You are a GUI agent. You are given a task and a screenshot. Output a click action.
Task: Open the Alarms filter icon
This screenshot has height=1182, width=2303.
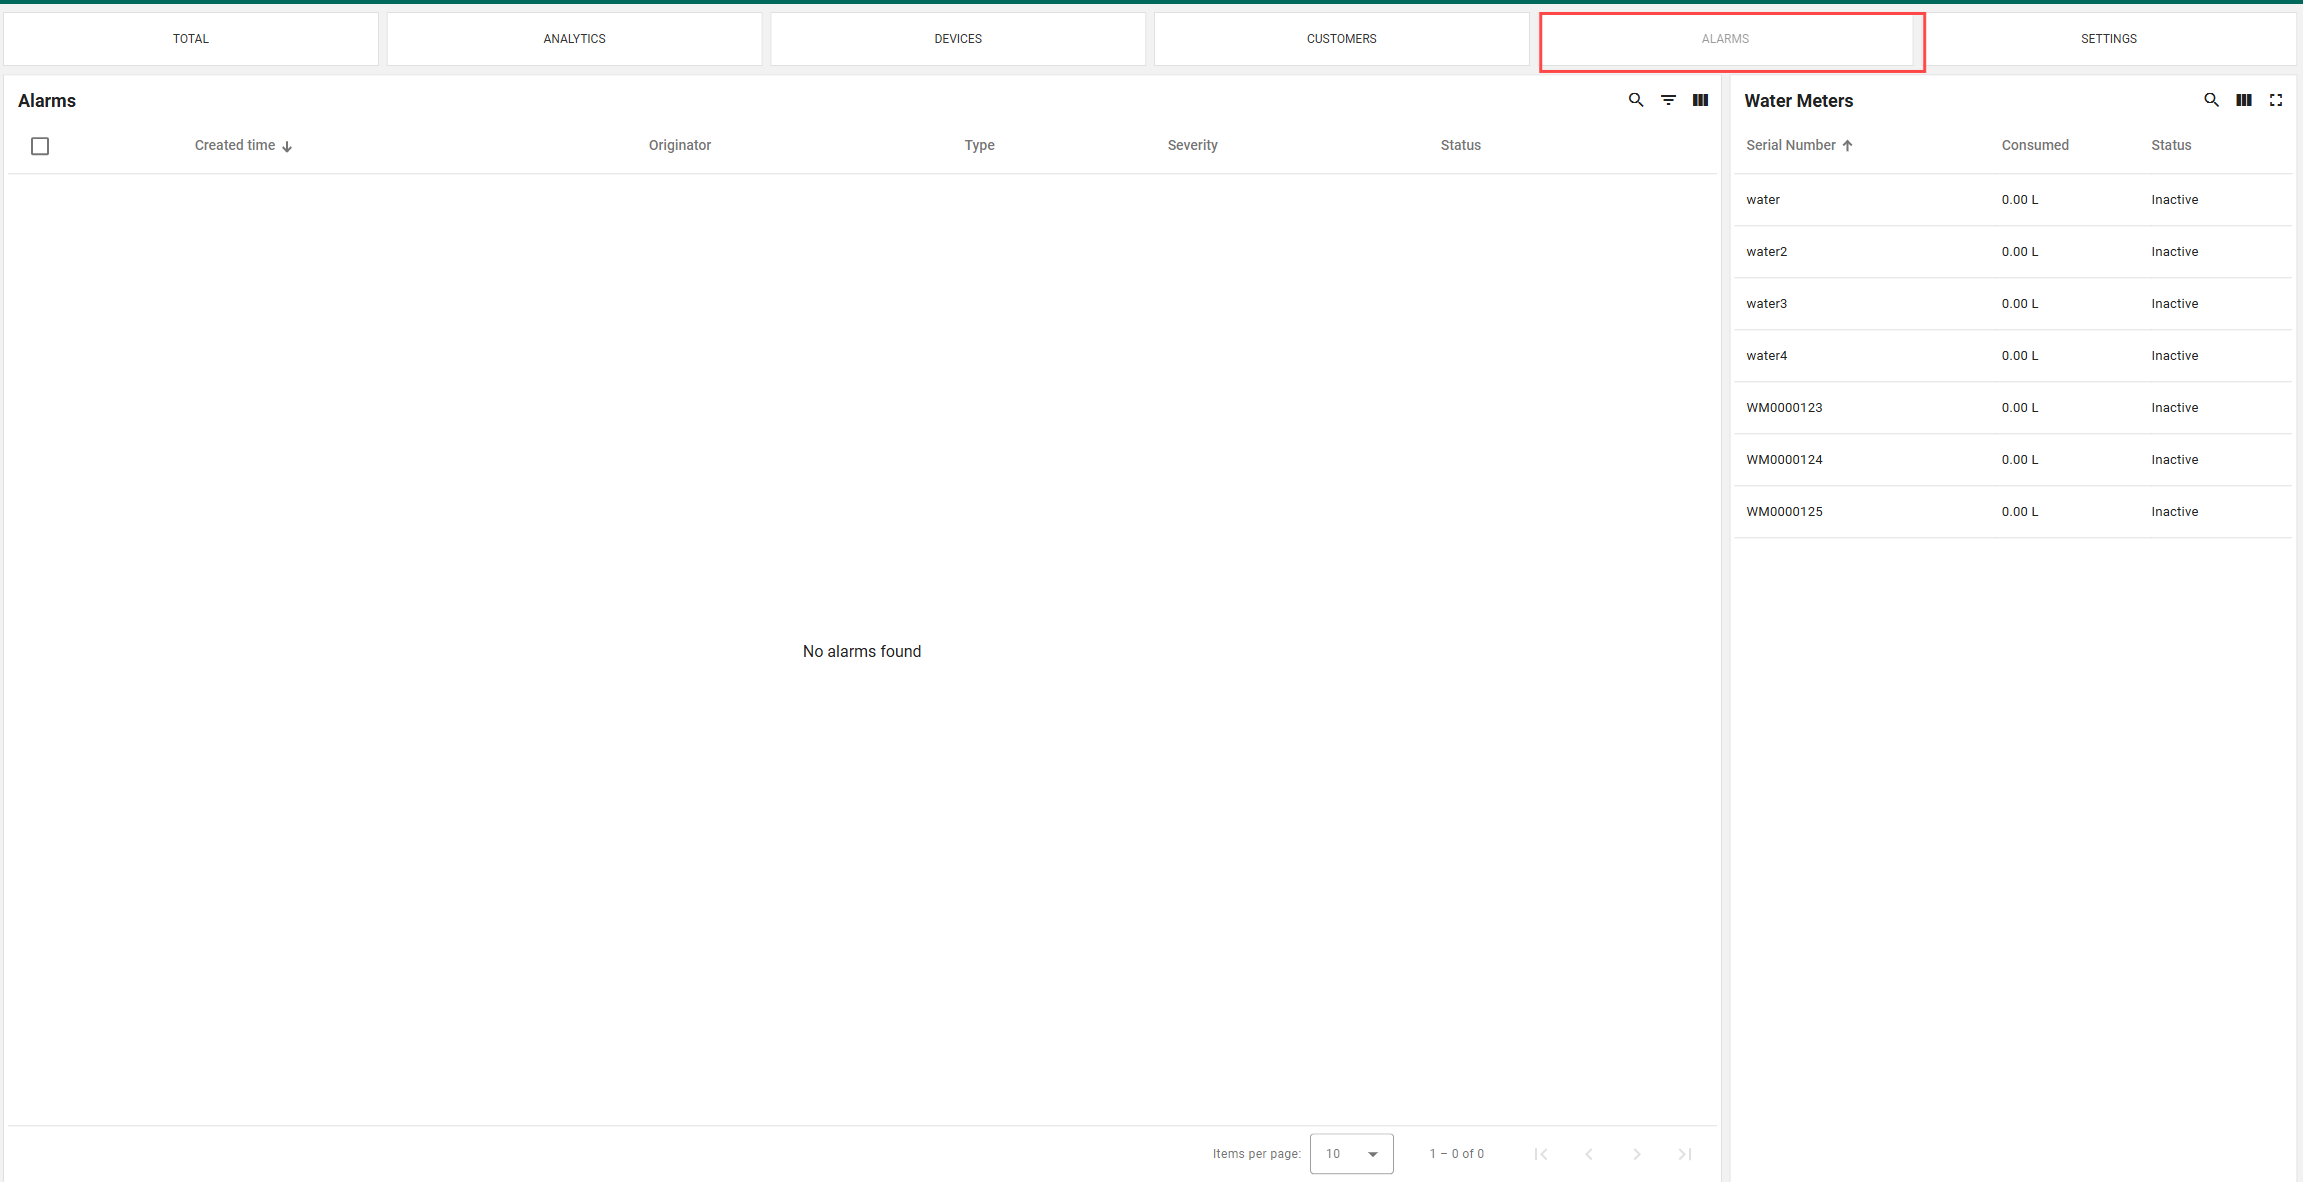pyautogui.click(x=1668, y=100)
